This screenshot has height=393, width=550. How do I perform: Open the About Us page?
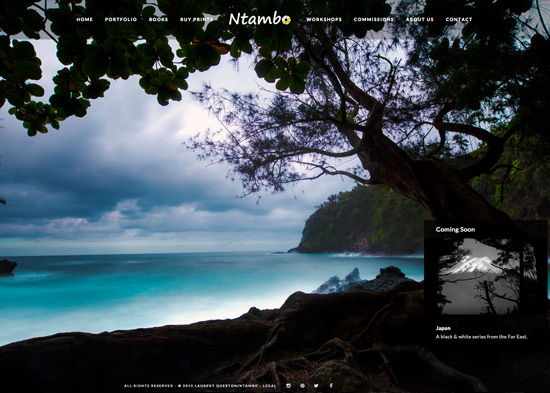(420, 19)
